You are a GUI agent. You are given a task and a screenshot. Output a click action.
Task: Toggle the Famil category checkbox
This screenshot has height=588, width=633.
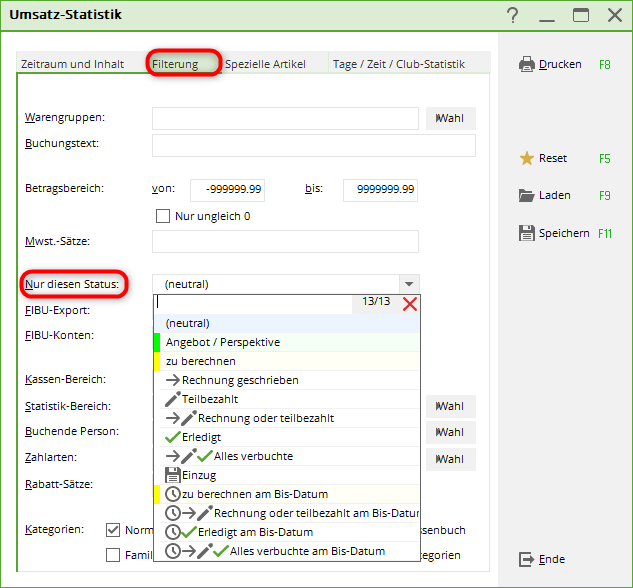[113, 555]
